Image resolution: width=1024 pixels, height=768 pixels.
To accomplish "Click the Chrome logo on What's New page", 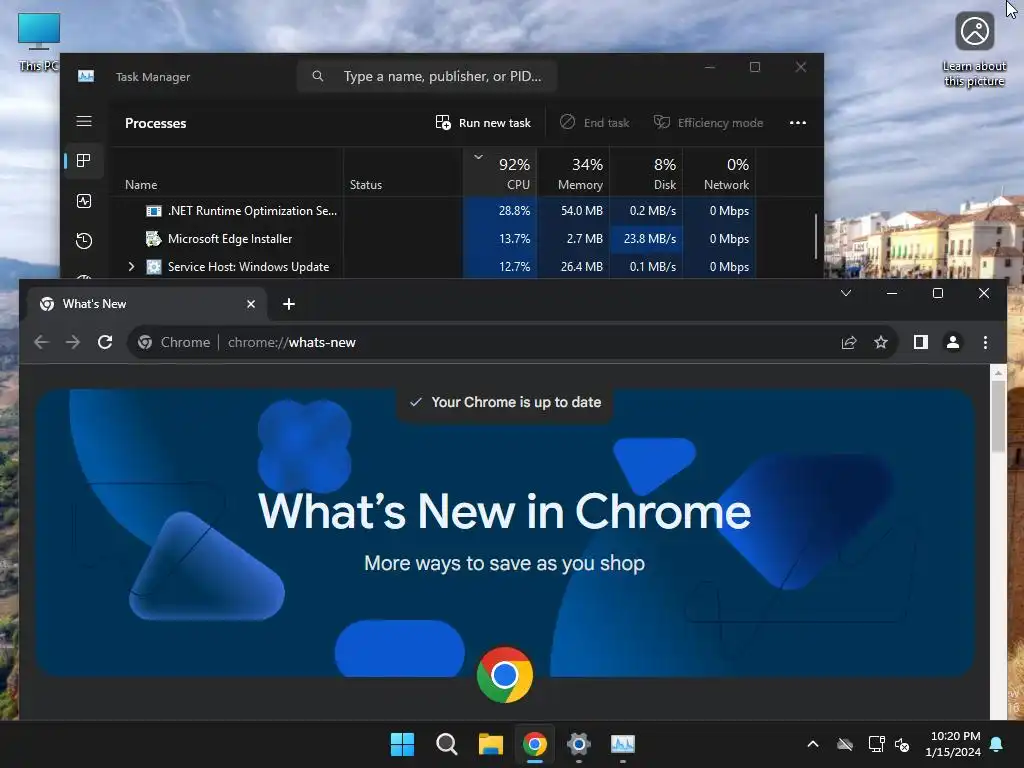I will (505, 675).
